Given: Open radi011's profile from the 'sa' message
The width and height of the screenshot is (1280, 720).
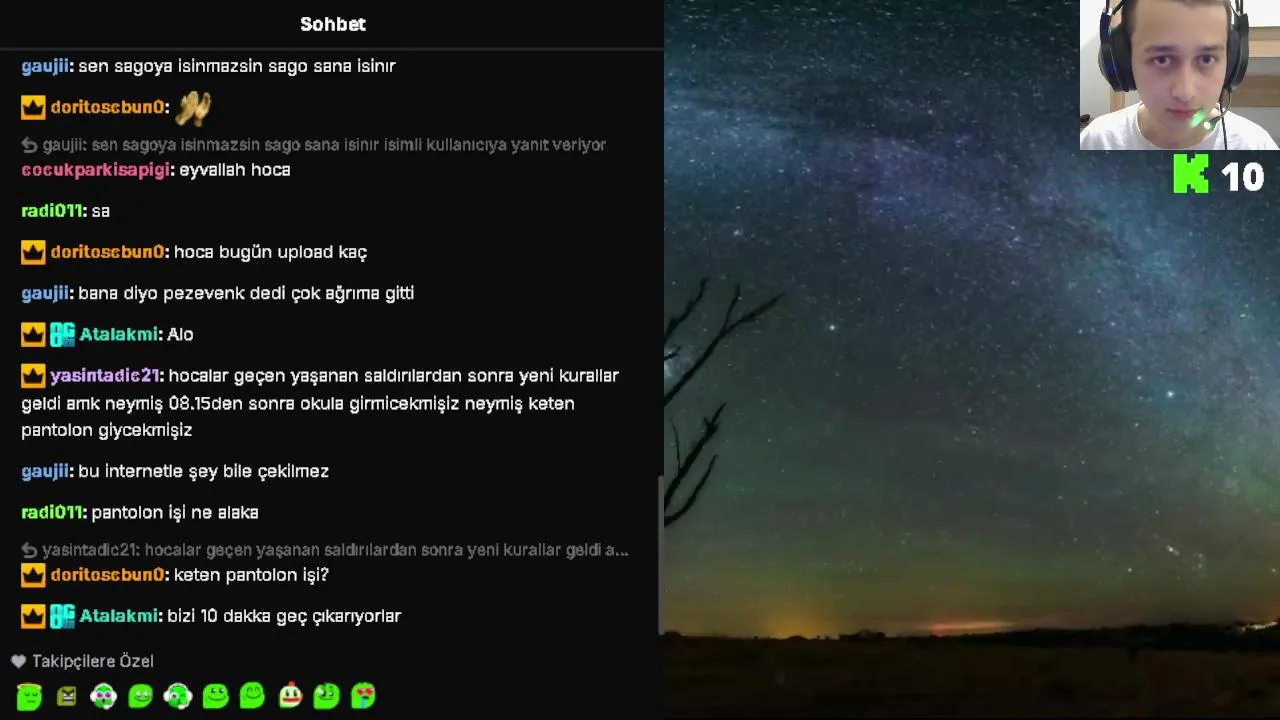Looking at the screenshot, I should click(x=52, y=211).
